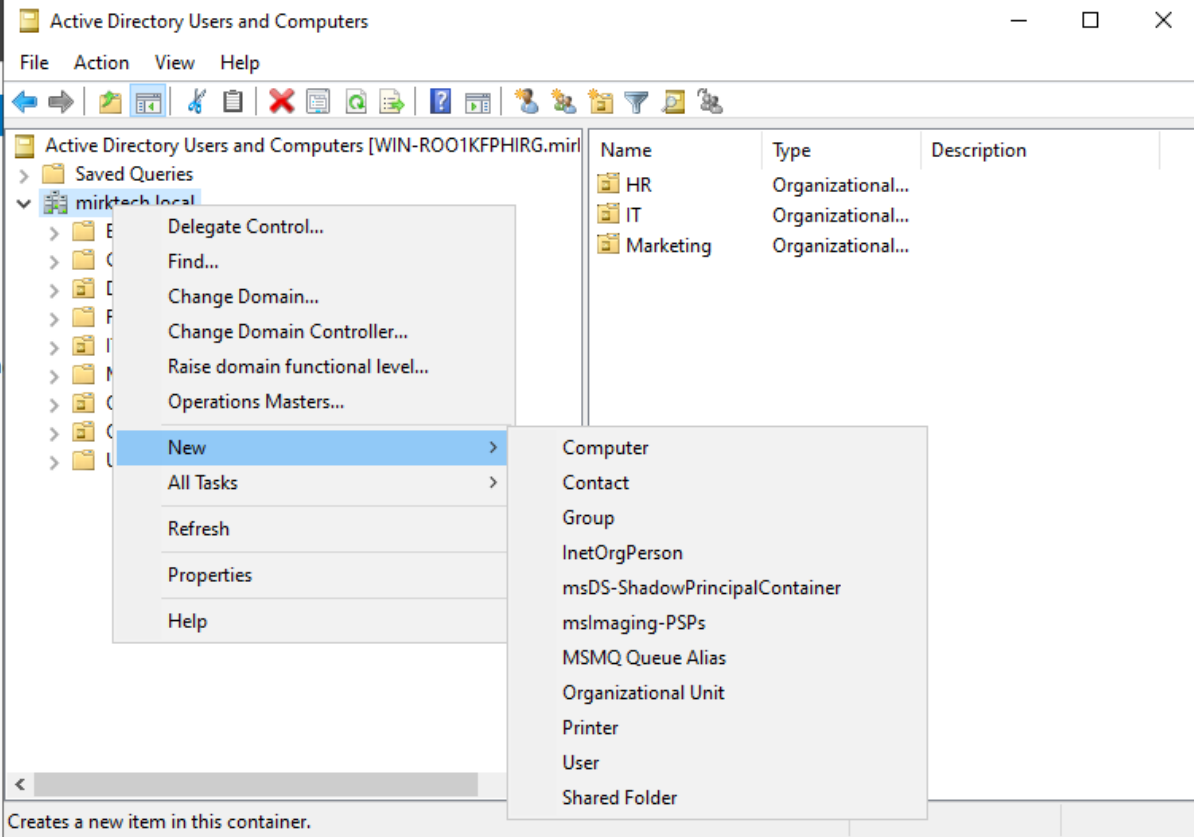This screenshot has width=1194, height=837.
Task: Open filter options with the funnel icon
Action: 636,101
